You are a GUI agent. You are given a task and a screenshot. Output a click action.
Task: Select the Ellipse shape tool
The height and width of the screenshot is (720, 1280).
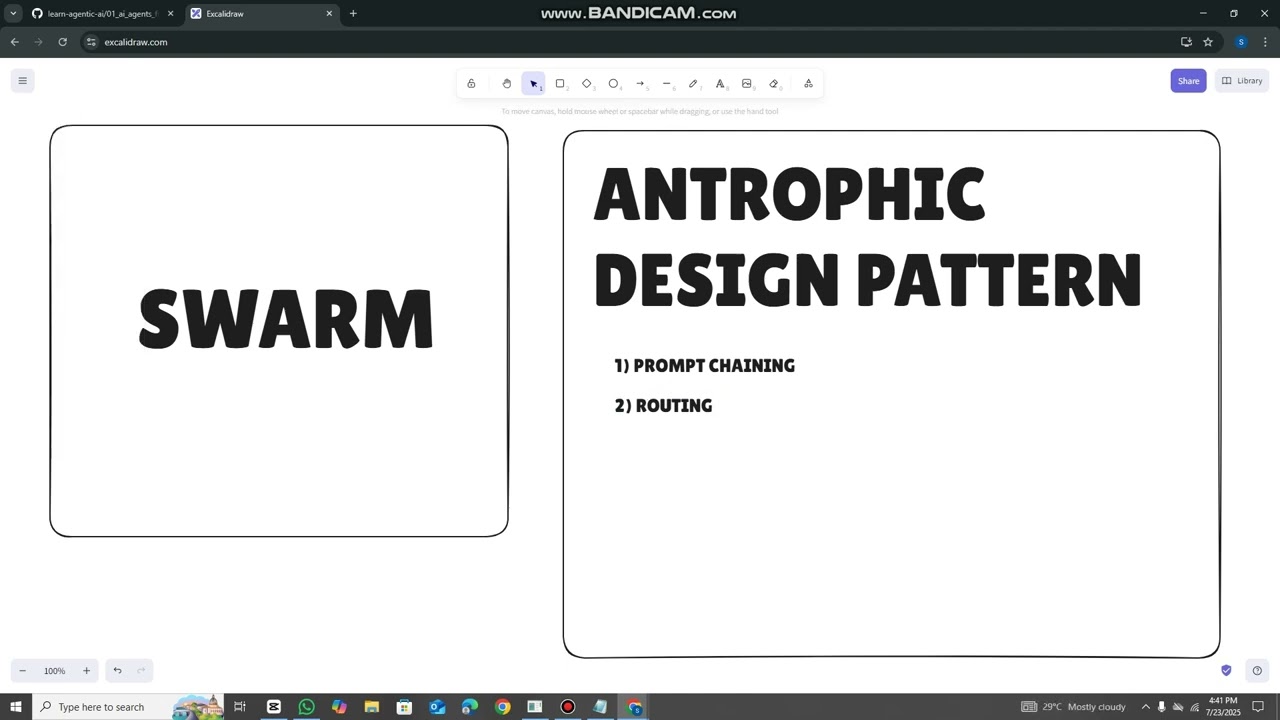pos(613,83)
